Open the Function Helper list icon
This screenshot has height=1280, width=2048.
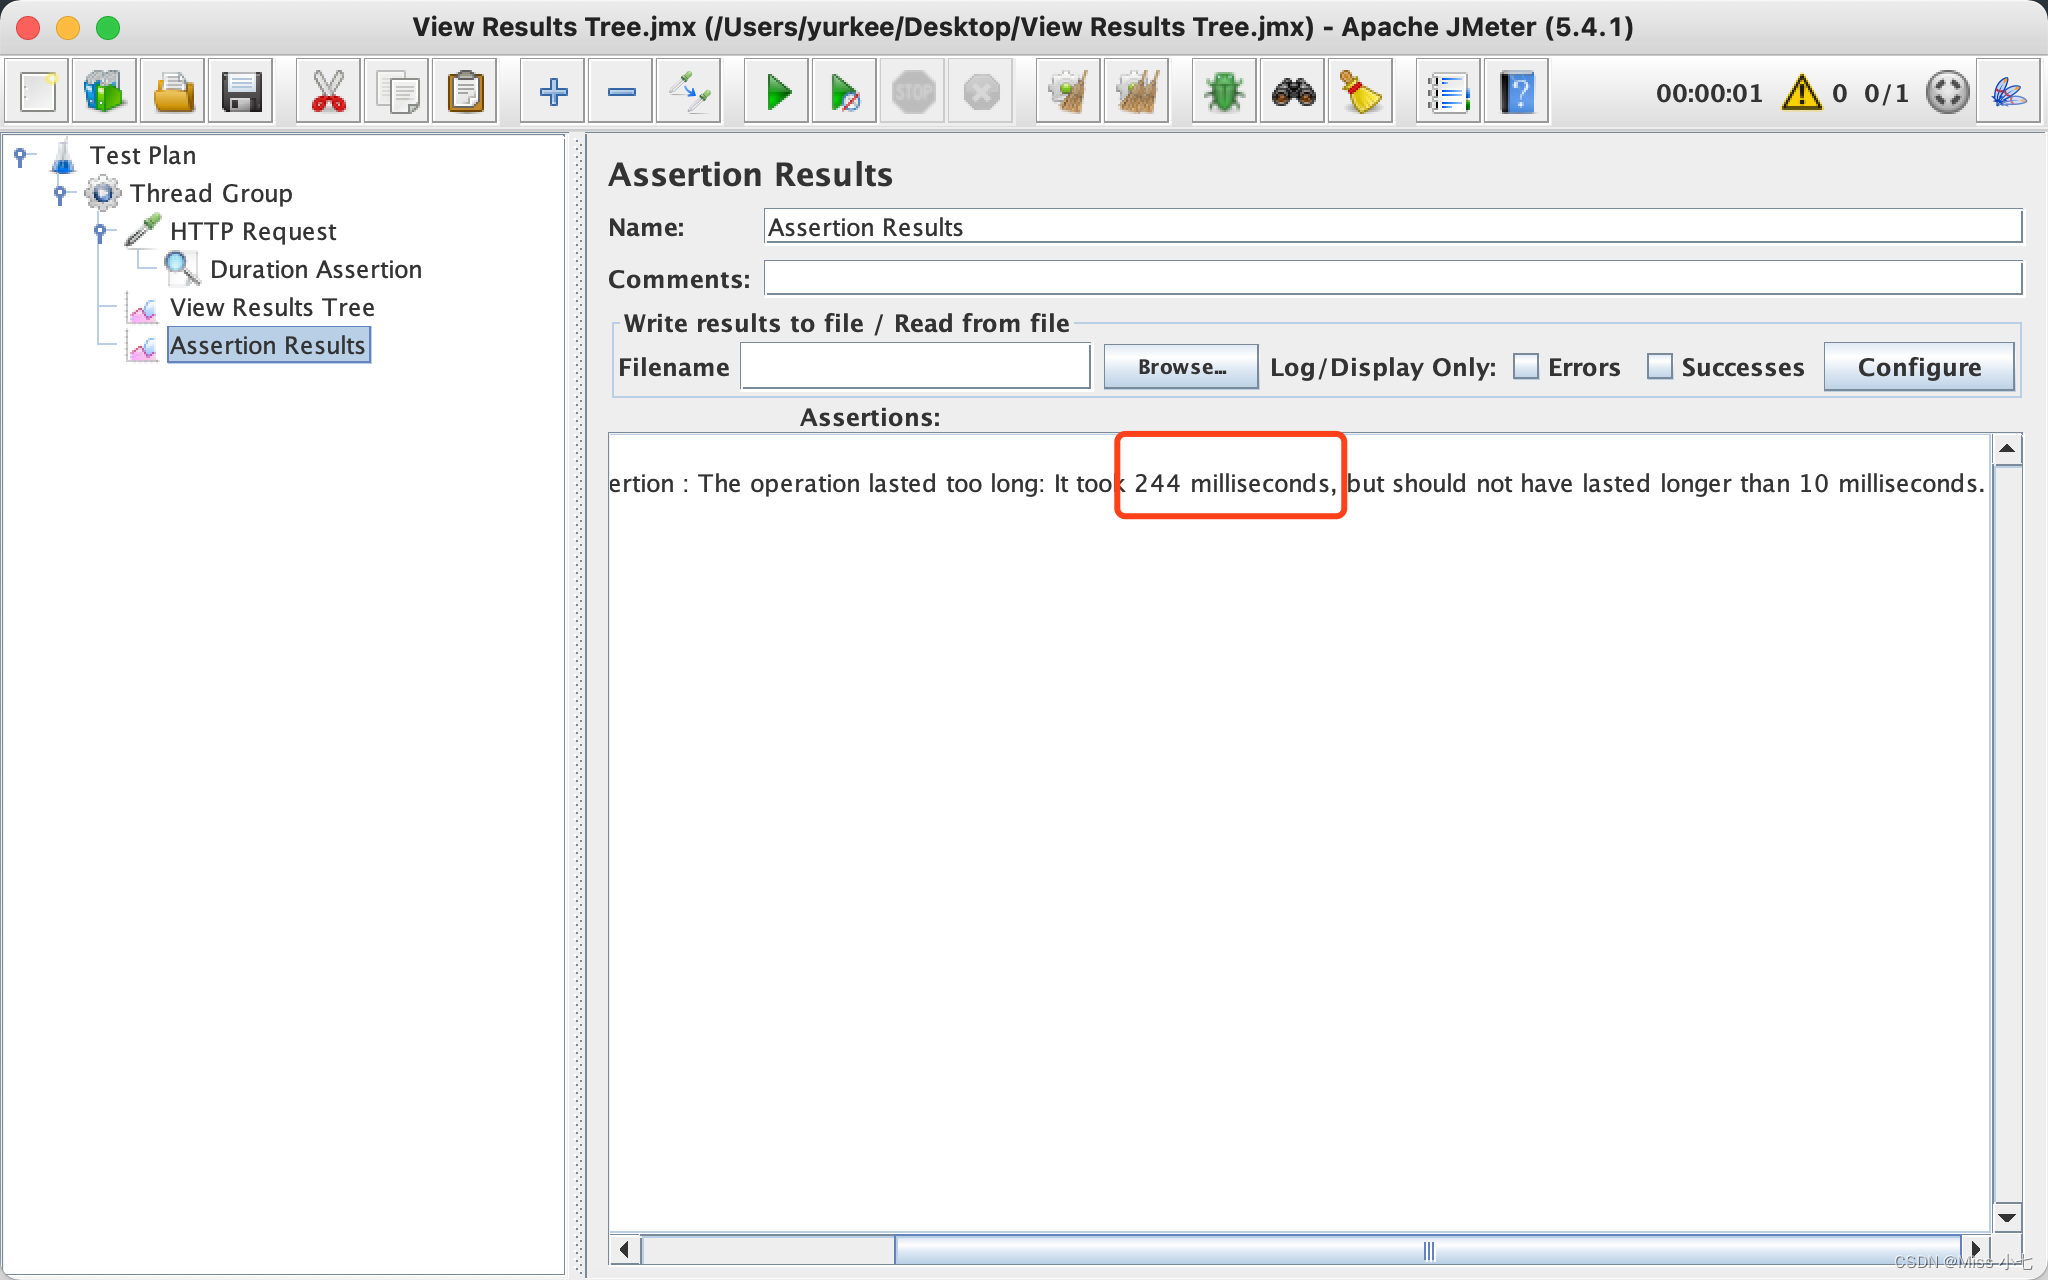[x=1449, y=93]
